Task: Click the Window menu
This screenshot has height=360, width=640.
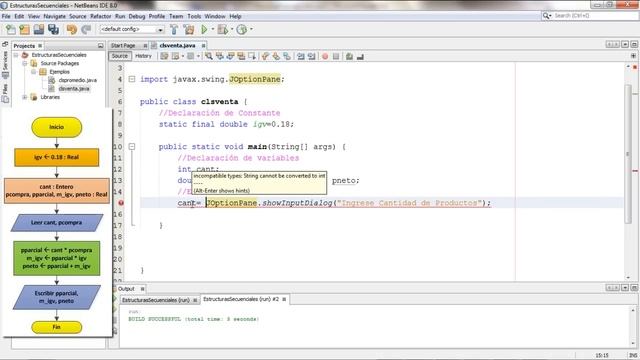Action: pyautogui.click(x=215, y=16)
